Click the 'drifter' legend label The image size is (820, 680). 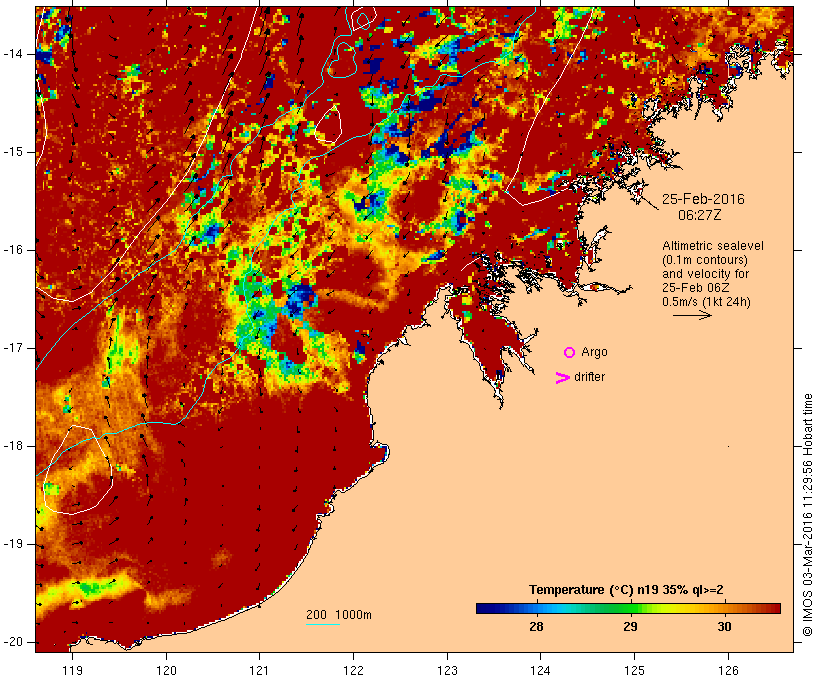pyautogui.click(x=589, y=377)
